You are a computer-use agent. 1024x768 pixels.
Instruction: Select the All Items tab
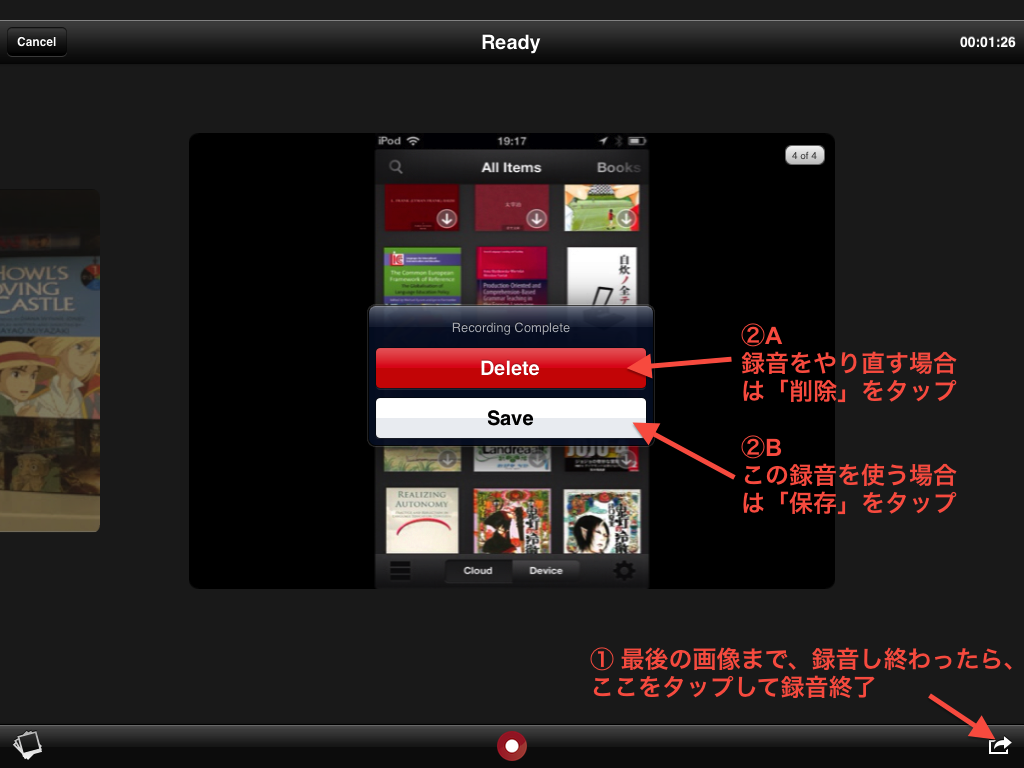point(511,167)
